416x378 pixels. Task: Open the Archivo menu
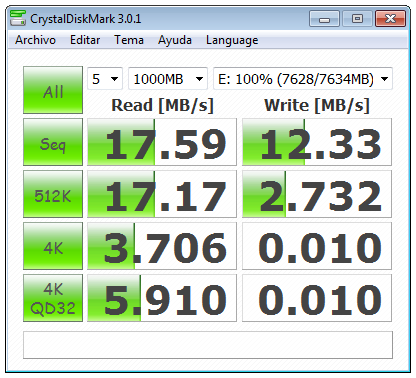(35, 40)
